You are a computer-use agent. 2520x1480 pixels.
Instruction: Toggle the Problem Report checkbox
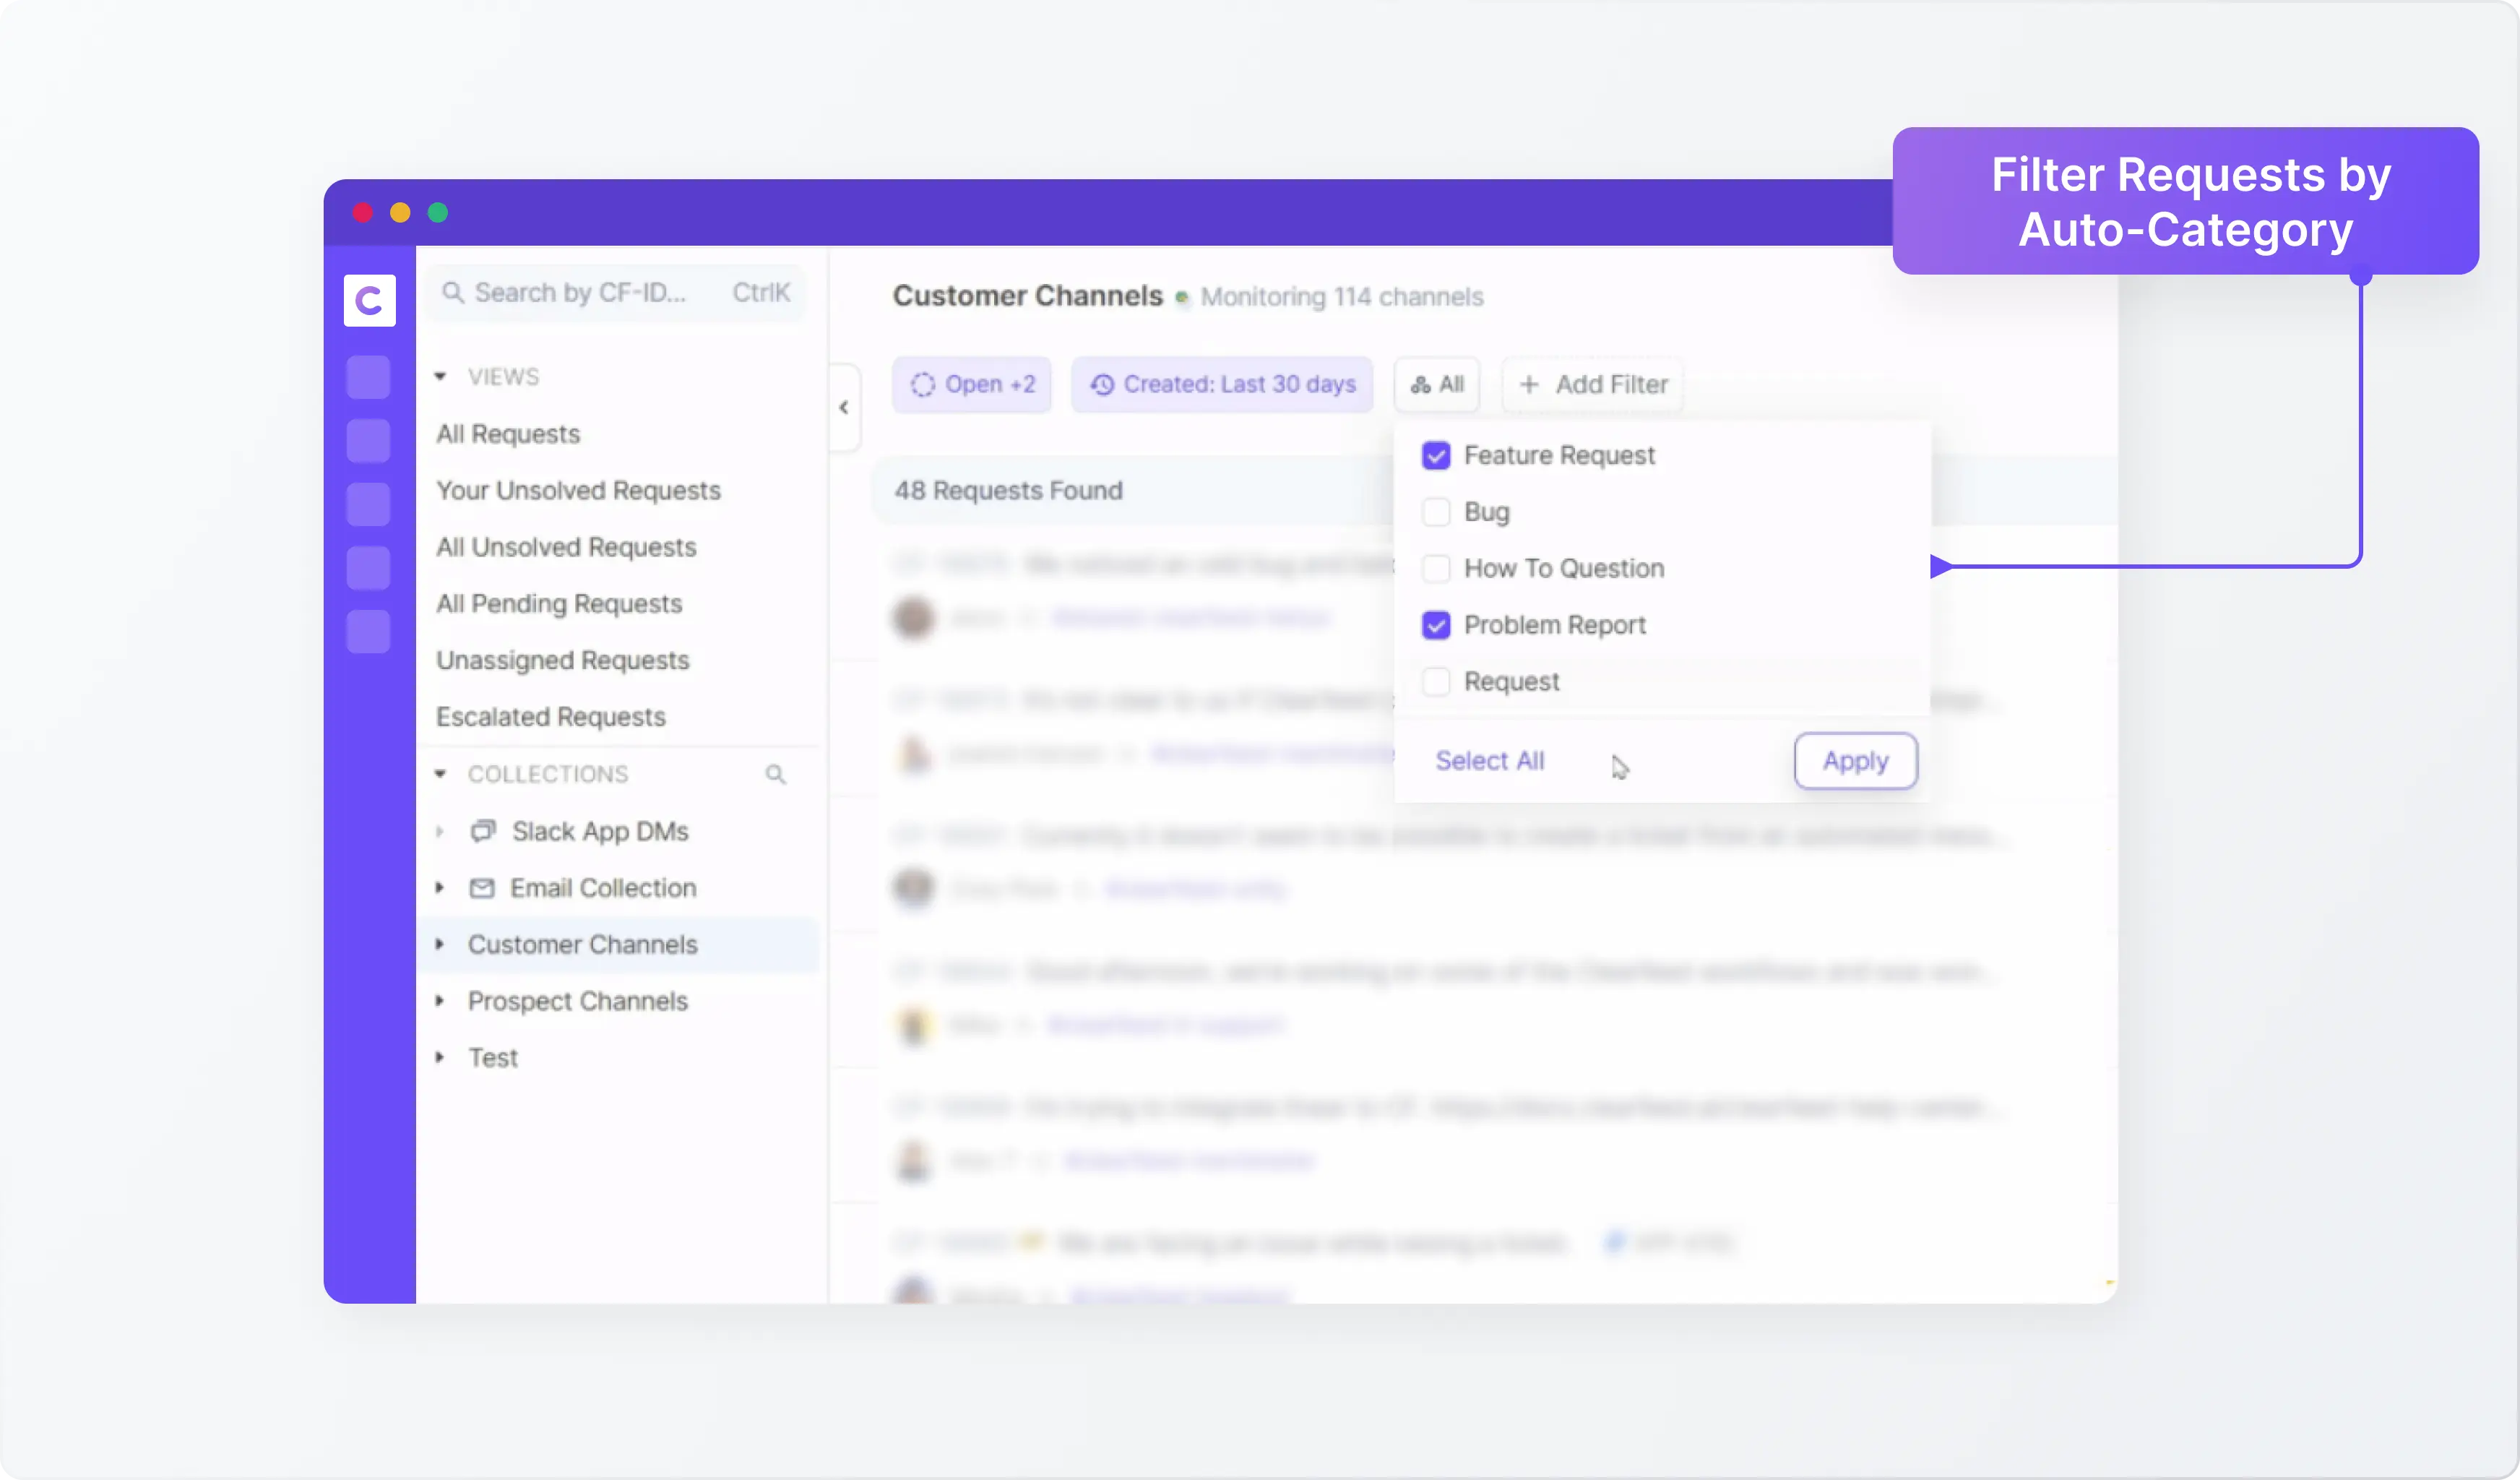click(1436, 624)
